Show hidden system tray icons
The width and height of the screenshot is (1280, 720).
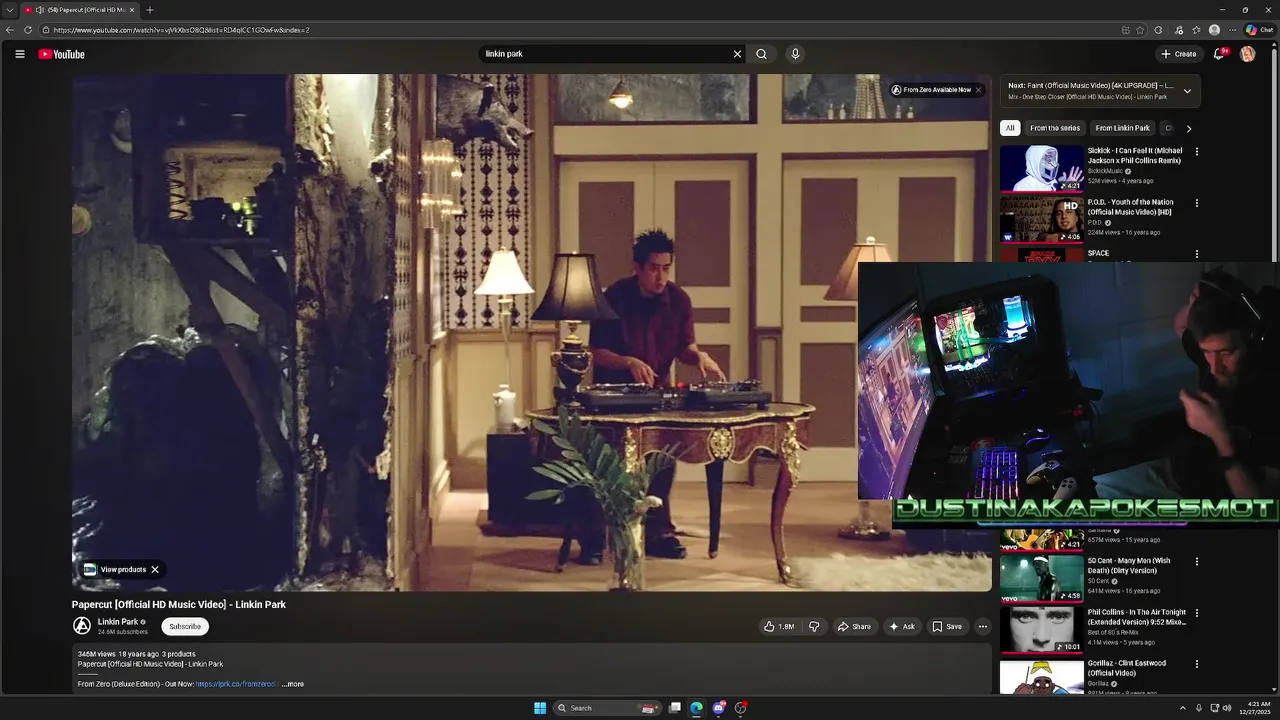pos(1183,708)
